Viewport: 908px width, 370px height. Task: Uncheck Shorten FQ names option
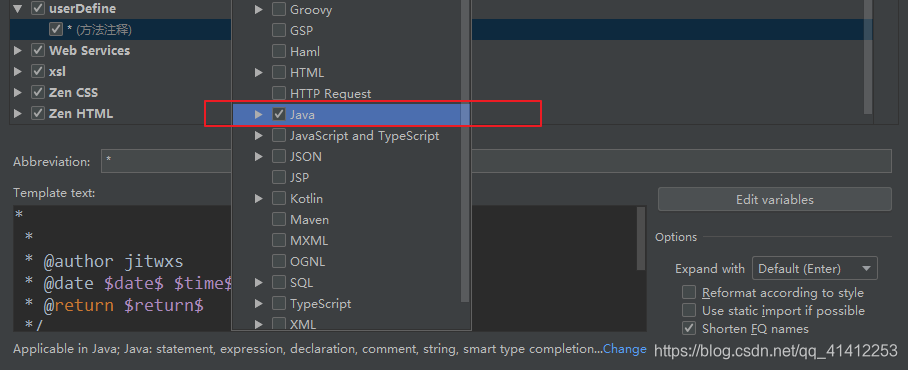[689, 328]
